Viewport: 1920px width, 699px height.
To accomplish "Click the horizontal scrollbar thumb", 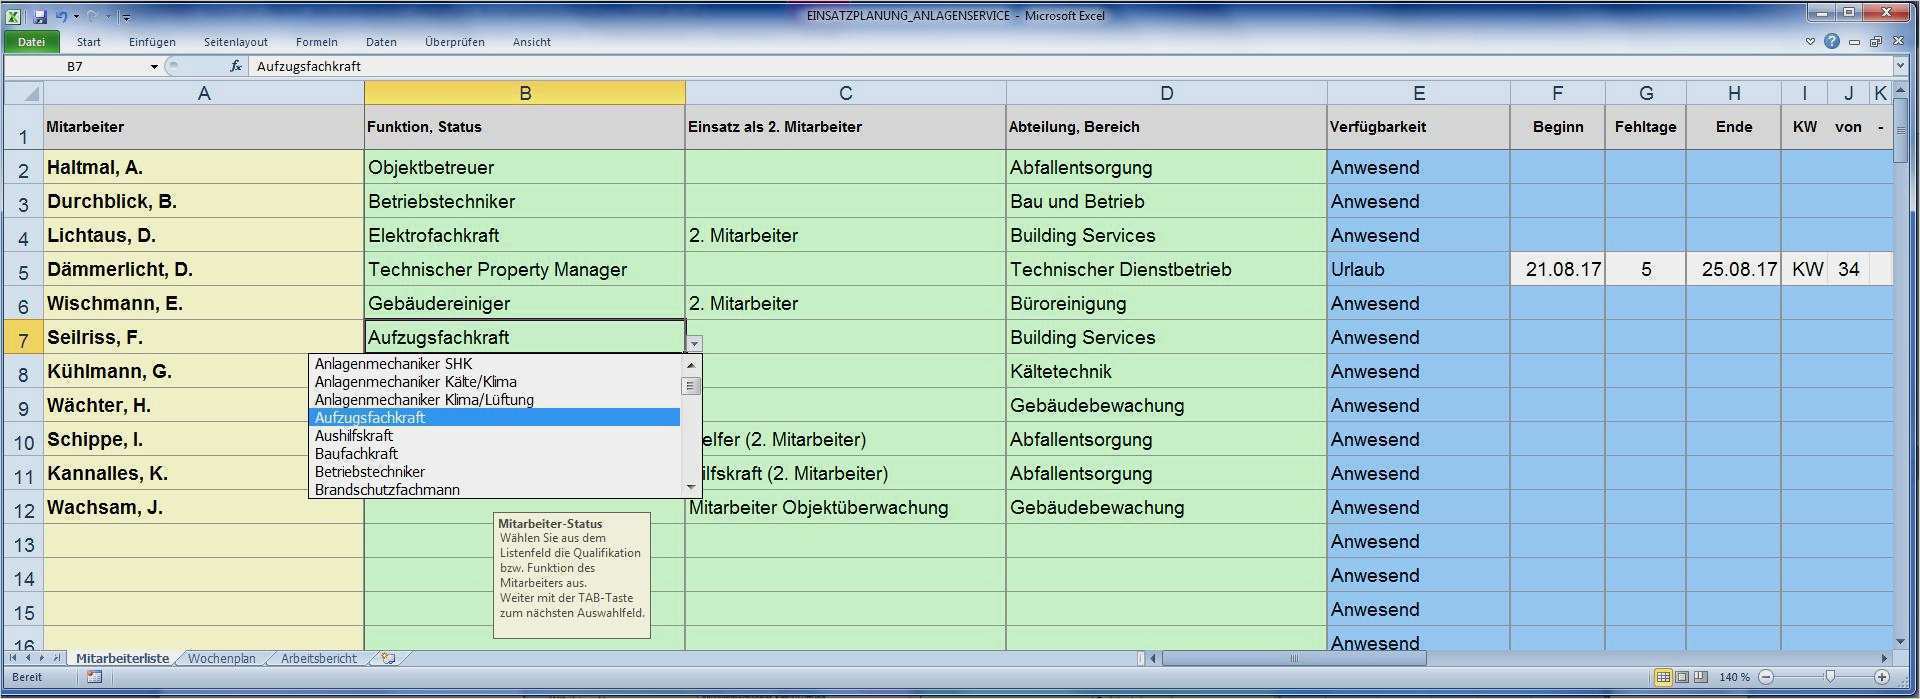I will pos(1294,659).
